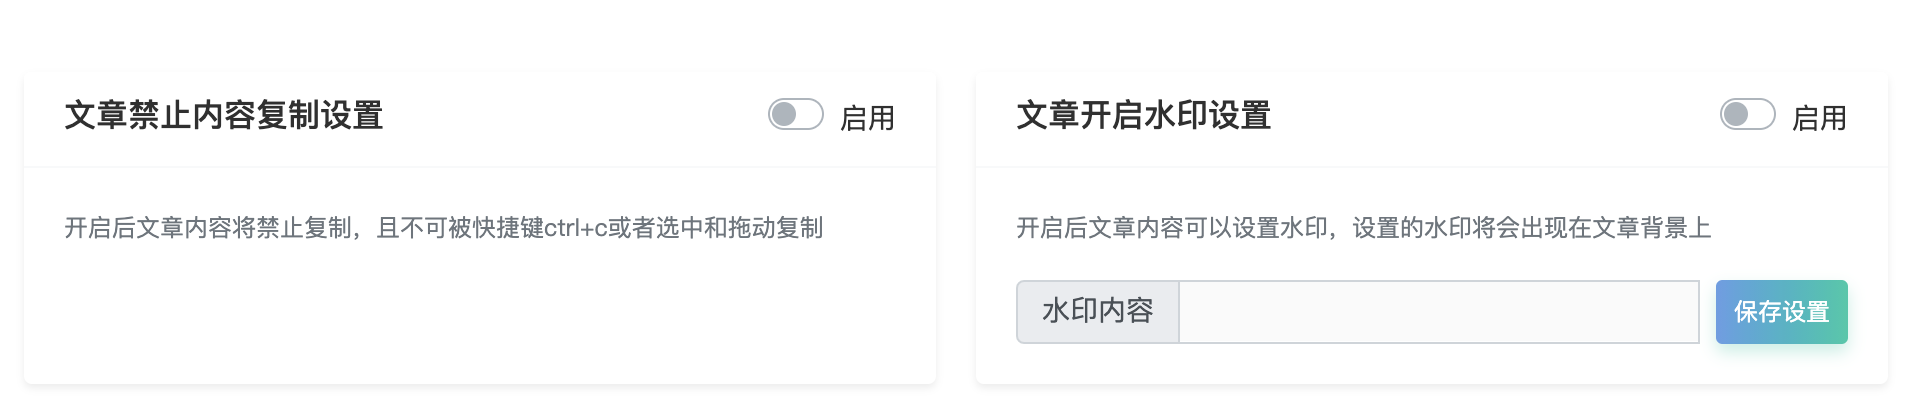Focus the watermark content input field
The image size is (1910, 404).
(1438, 312)
